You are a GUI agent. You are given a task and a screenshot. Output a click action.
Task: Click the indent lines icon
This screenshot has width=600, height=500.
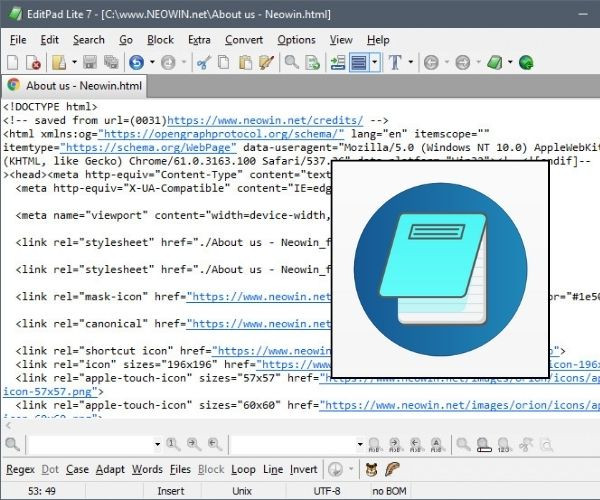click(338, 62)
